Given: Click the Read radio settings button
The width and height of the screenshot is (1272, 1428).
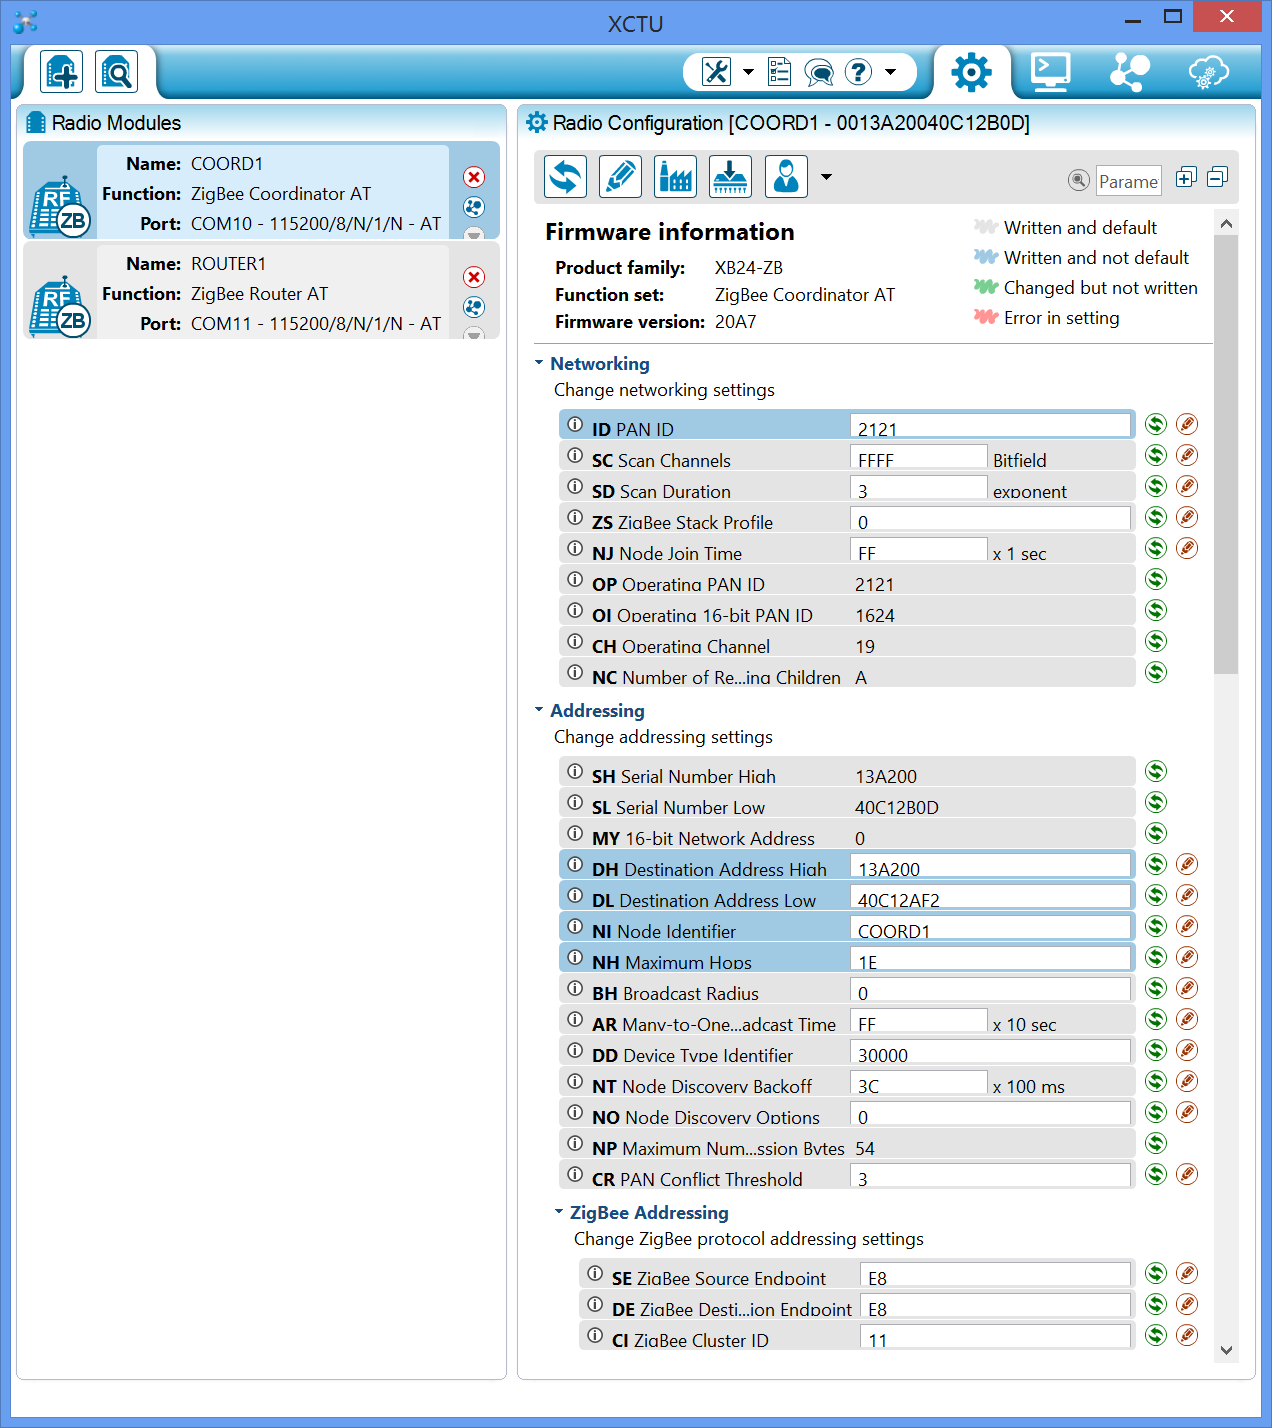Looking at the screenshot, I should [565, 177].
